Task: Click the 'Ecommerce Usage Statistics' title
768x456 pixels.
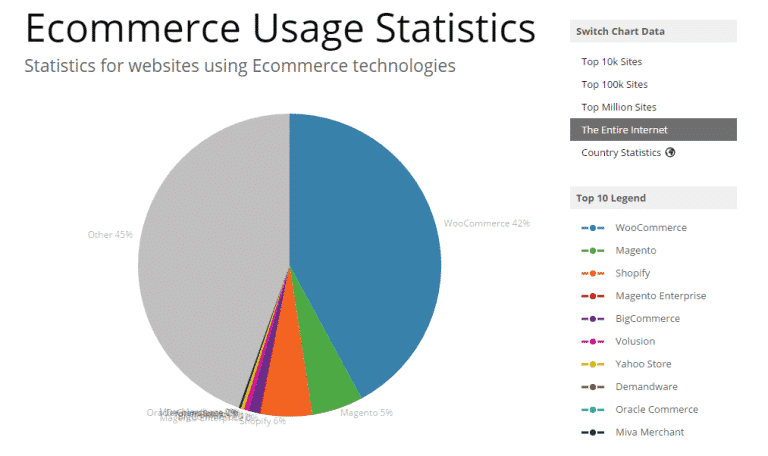Action: (280, 28)
